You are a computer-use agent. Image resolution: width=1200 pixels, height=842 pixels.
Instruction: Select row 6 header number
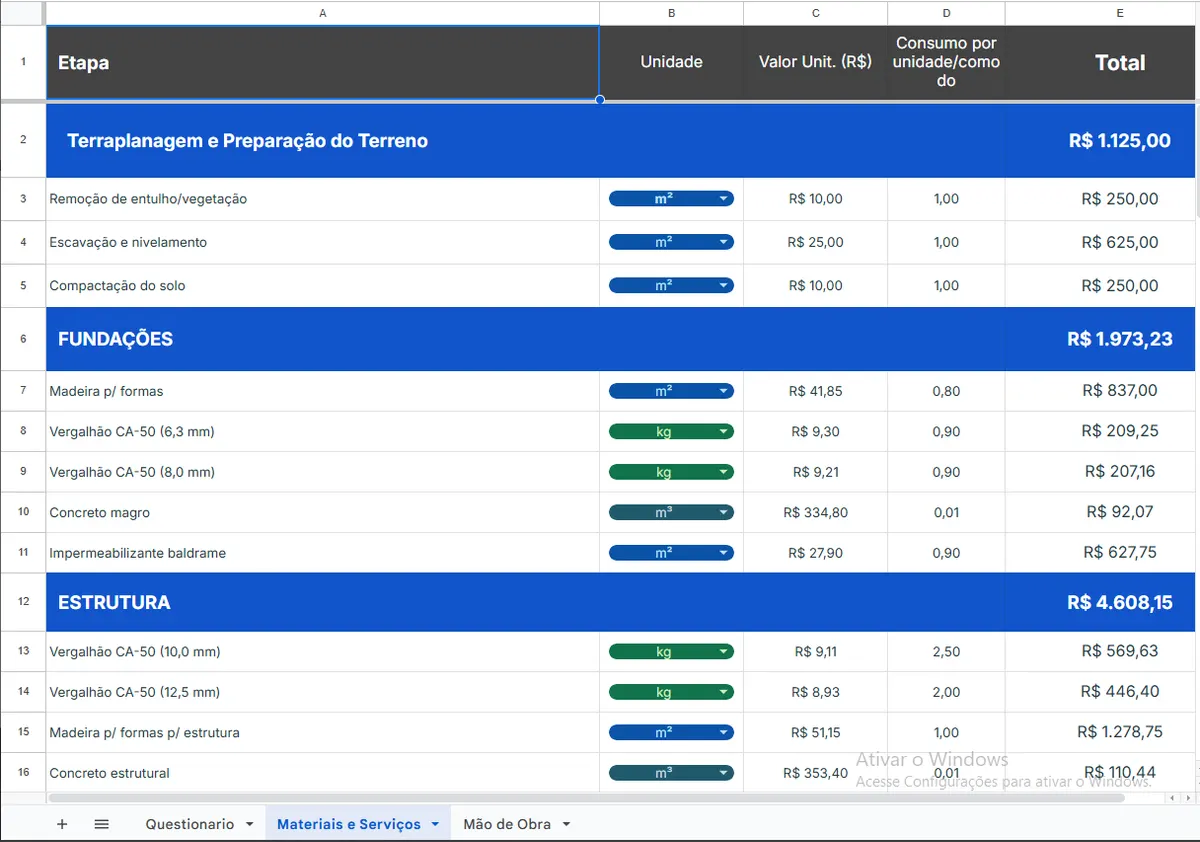pos(23,339)
